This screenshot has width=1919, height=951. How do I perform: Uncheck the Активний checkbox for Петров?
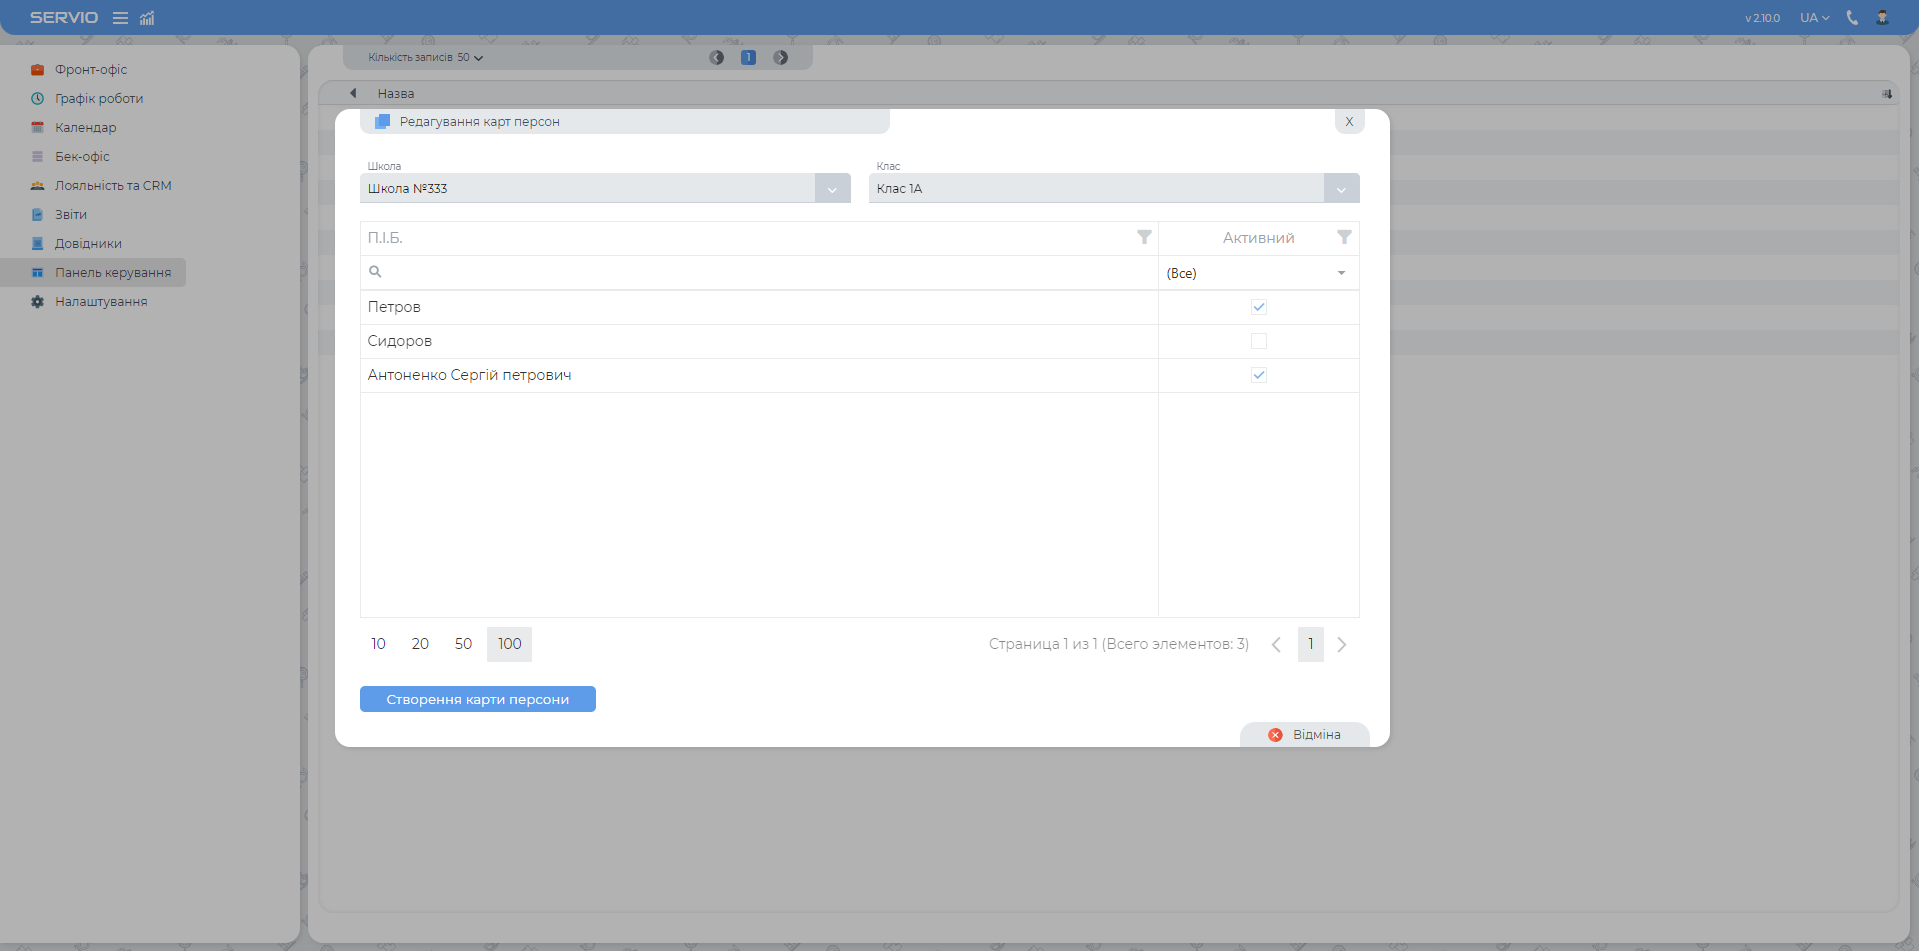(x=1258, y=307)
